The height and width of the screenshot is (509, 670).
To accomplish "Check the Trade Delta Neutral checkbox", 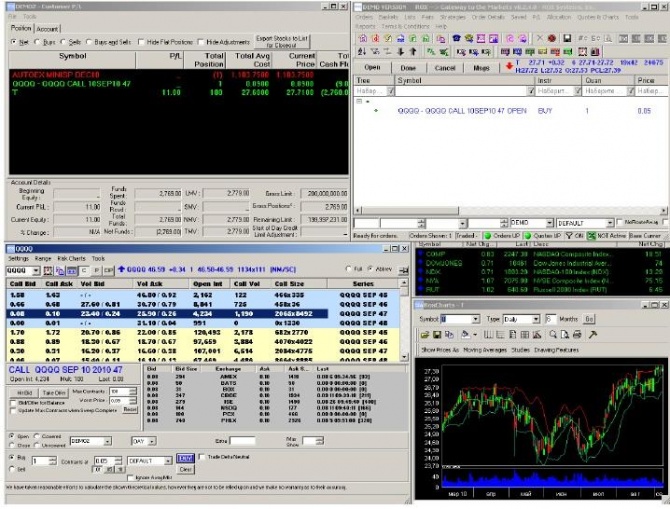I will pos(202,457).
